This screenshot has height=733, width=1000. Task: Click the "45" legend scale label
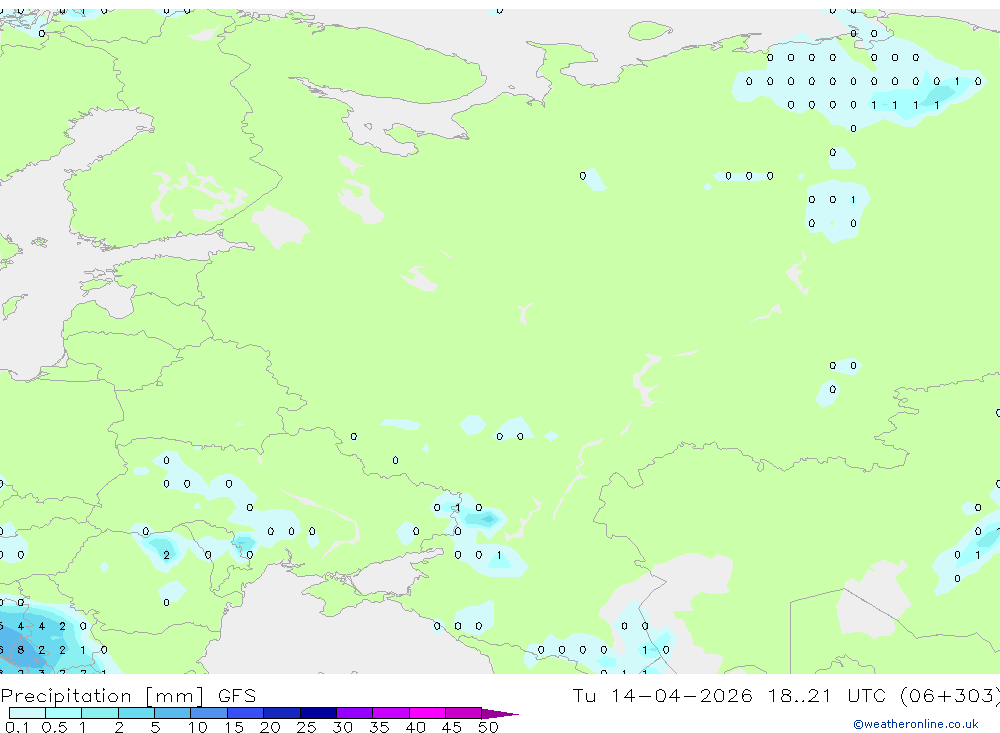[452, 727]
